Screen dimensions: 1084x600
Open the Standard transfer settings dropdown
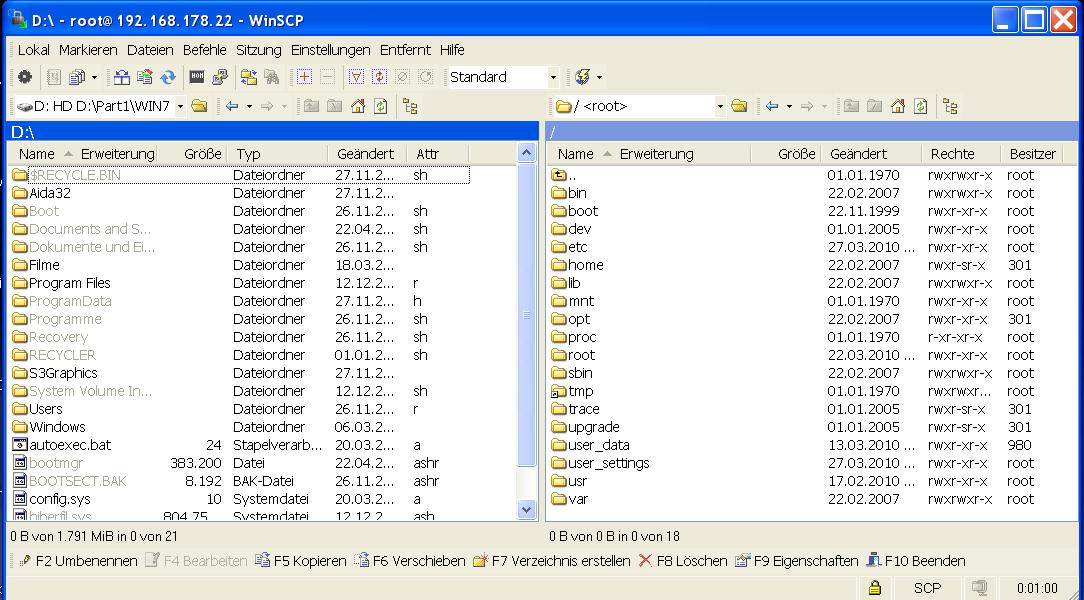(x=553, y=77)
